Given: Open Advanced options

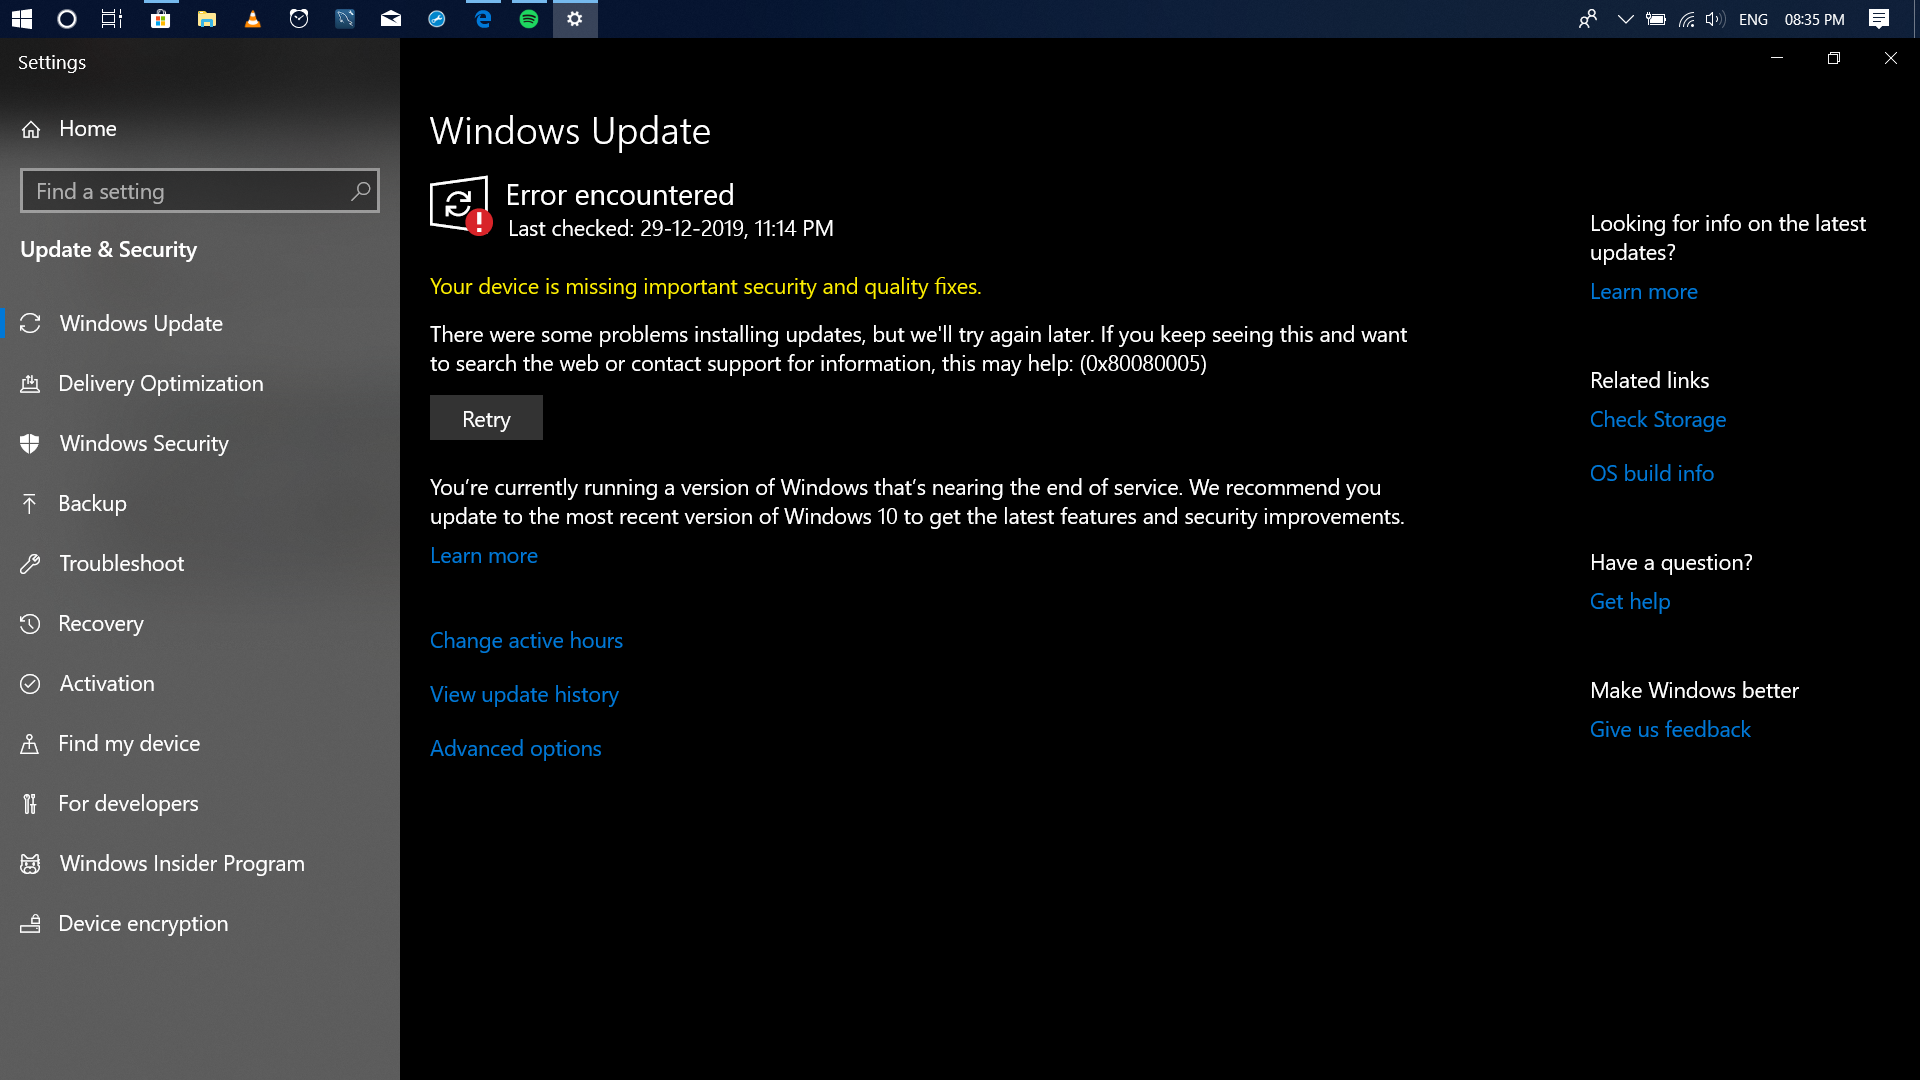Looking at the screenshot, I should (516, 749).
